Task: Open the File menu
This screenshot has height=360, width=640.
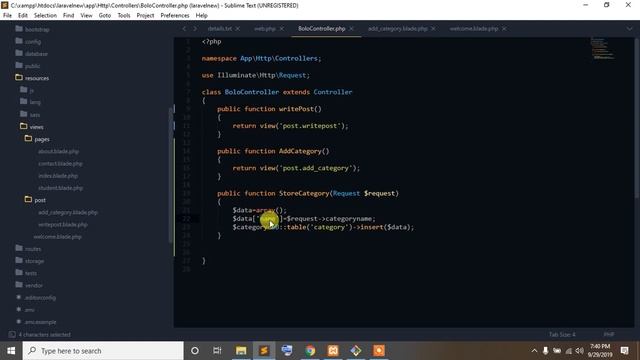Action: pos(7,16)
